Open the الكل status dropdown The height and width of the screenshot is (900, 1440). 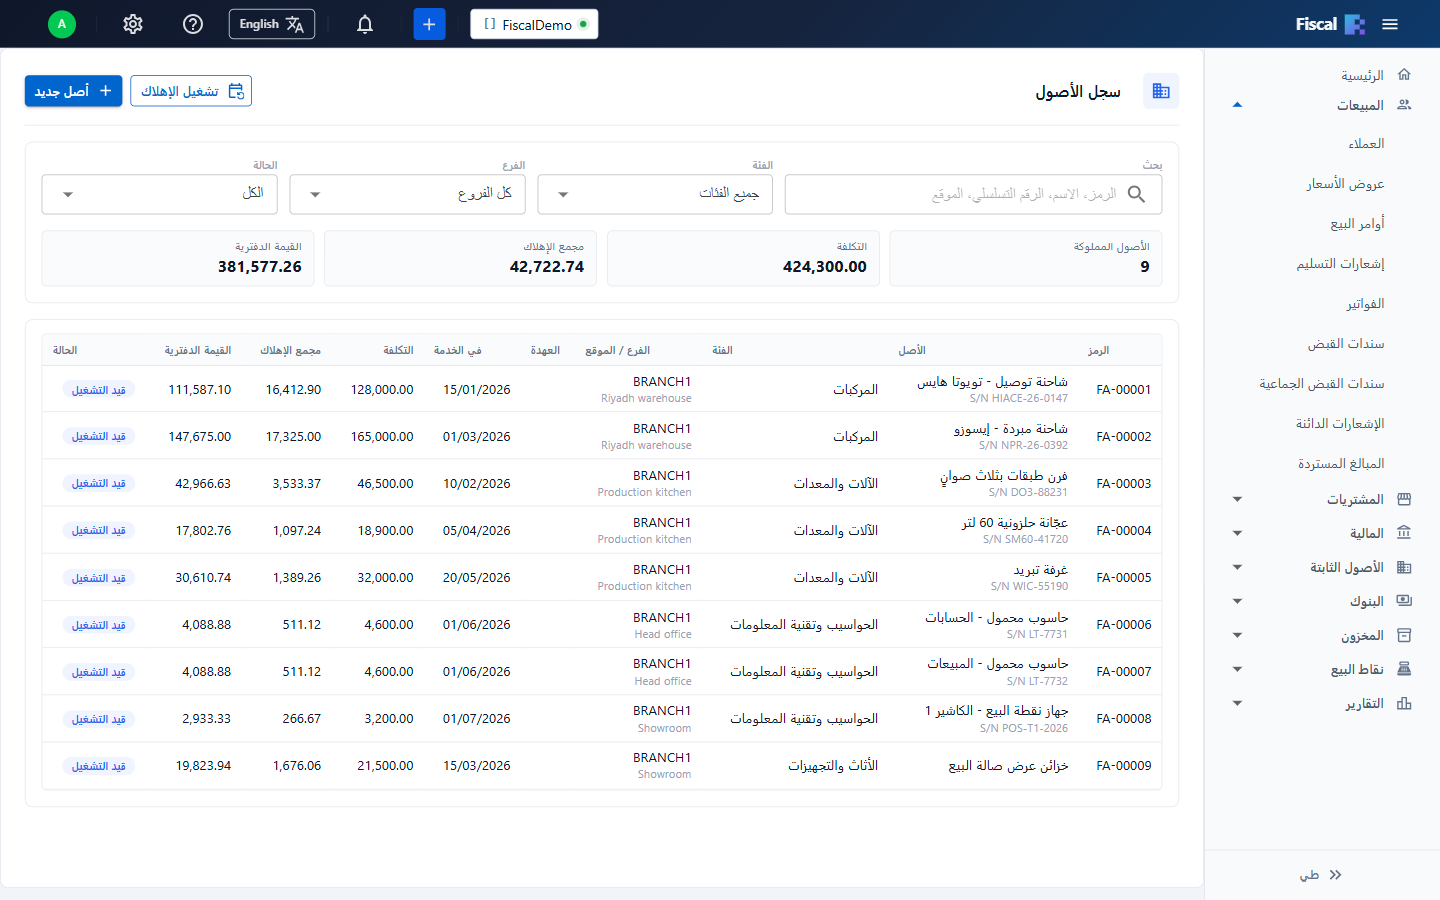click(x=160, y=194)
